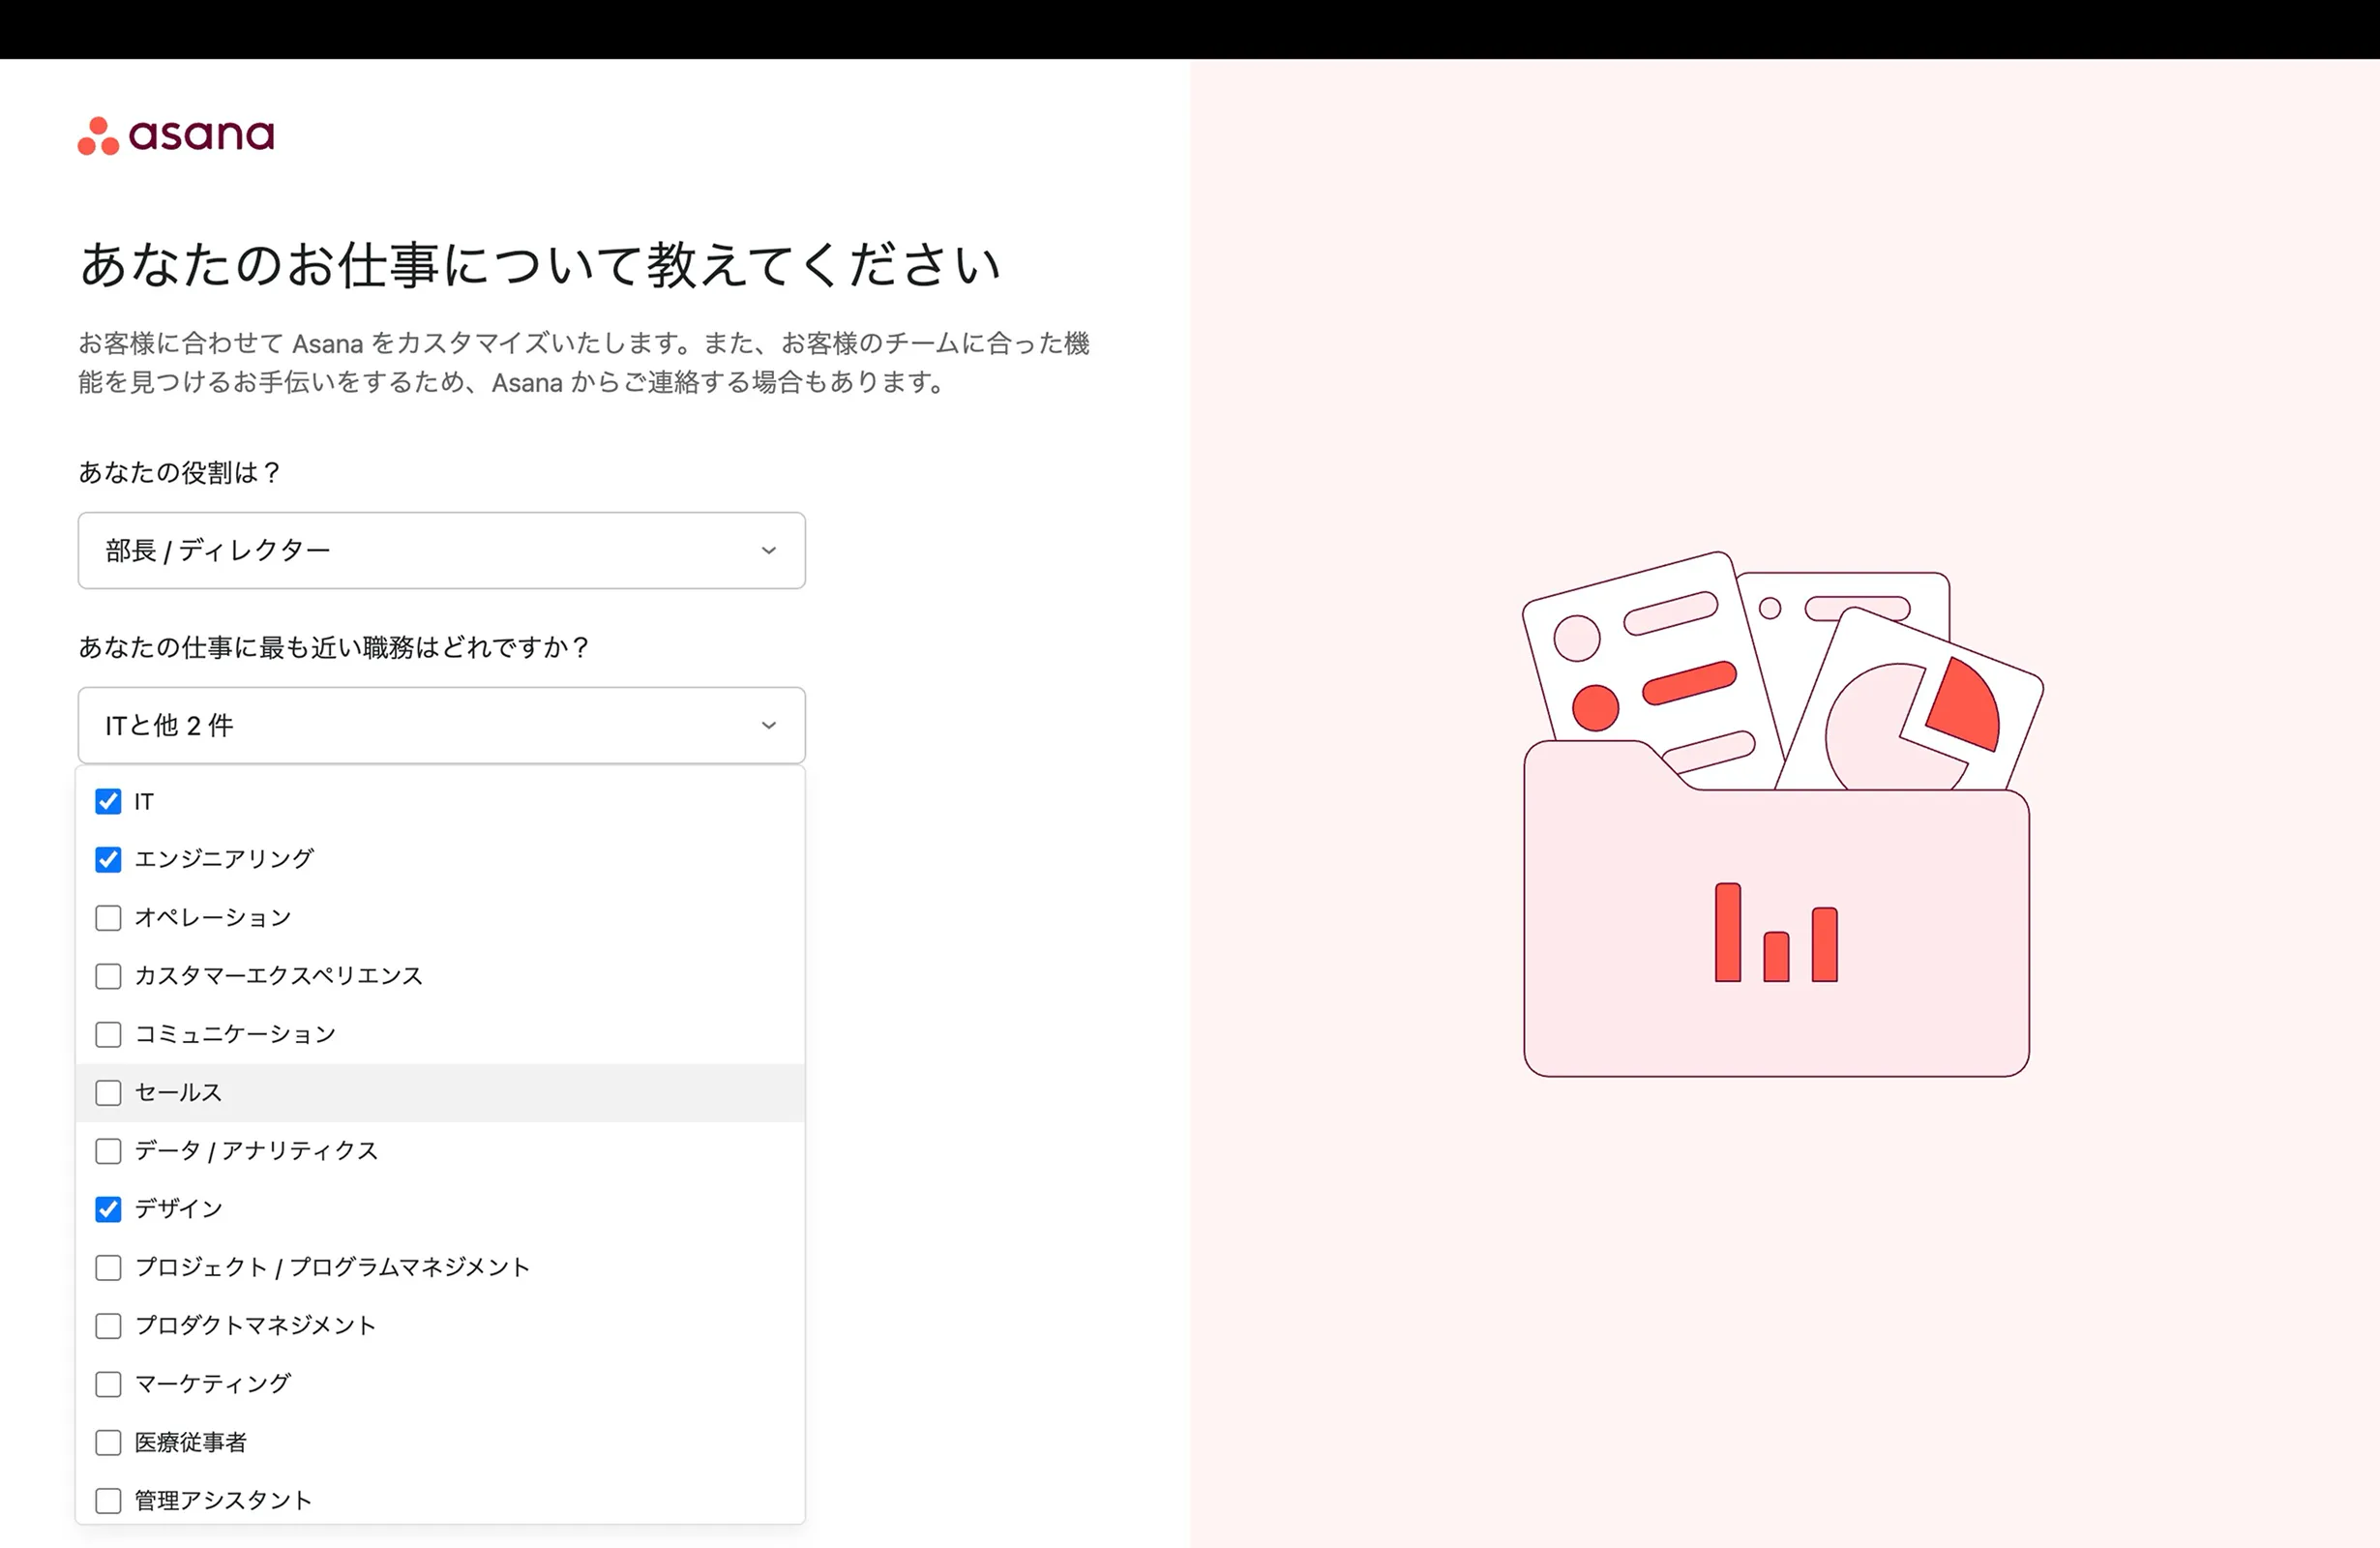Check the プロジェクト / プログラムマネジメント checkbox
This screenshot has width=2380, height=1548.
(108, 1267)
